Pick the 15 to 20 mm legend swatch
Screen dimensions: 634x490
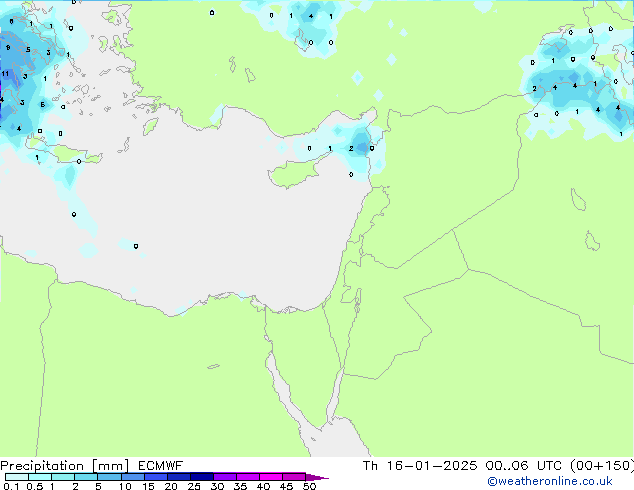[x=156, y=477]
